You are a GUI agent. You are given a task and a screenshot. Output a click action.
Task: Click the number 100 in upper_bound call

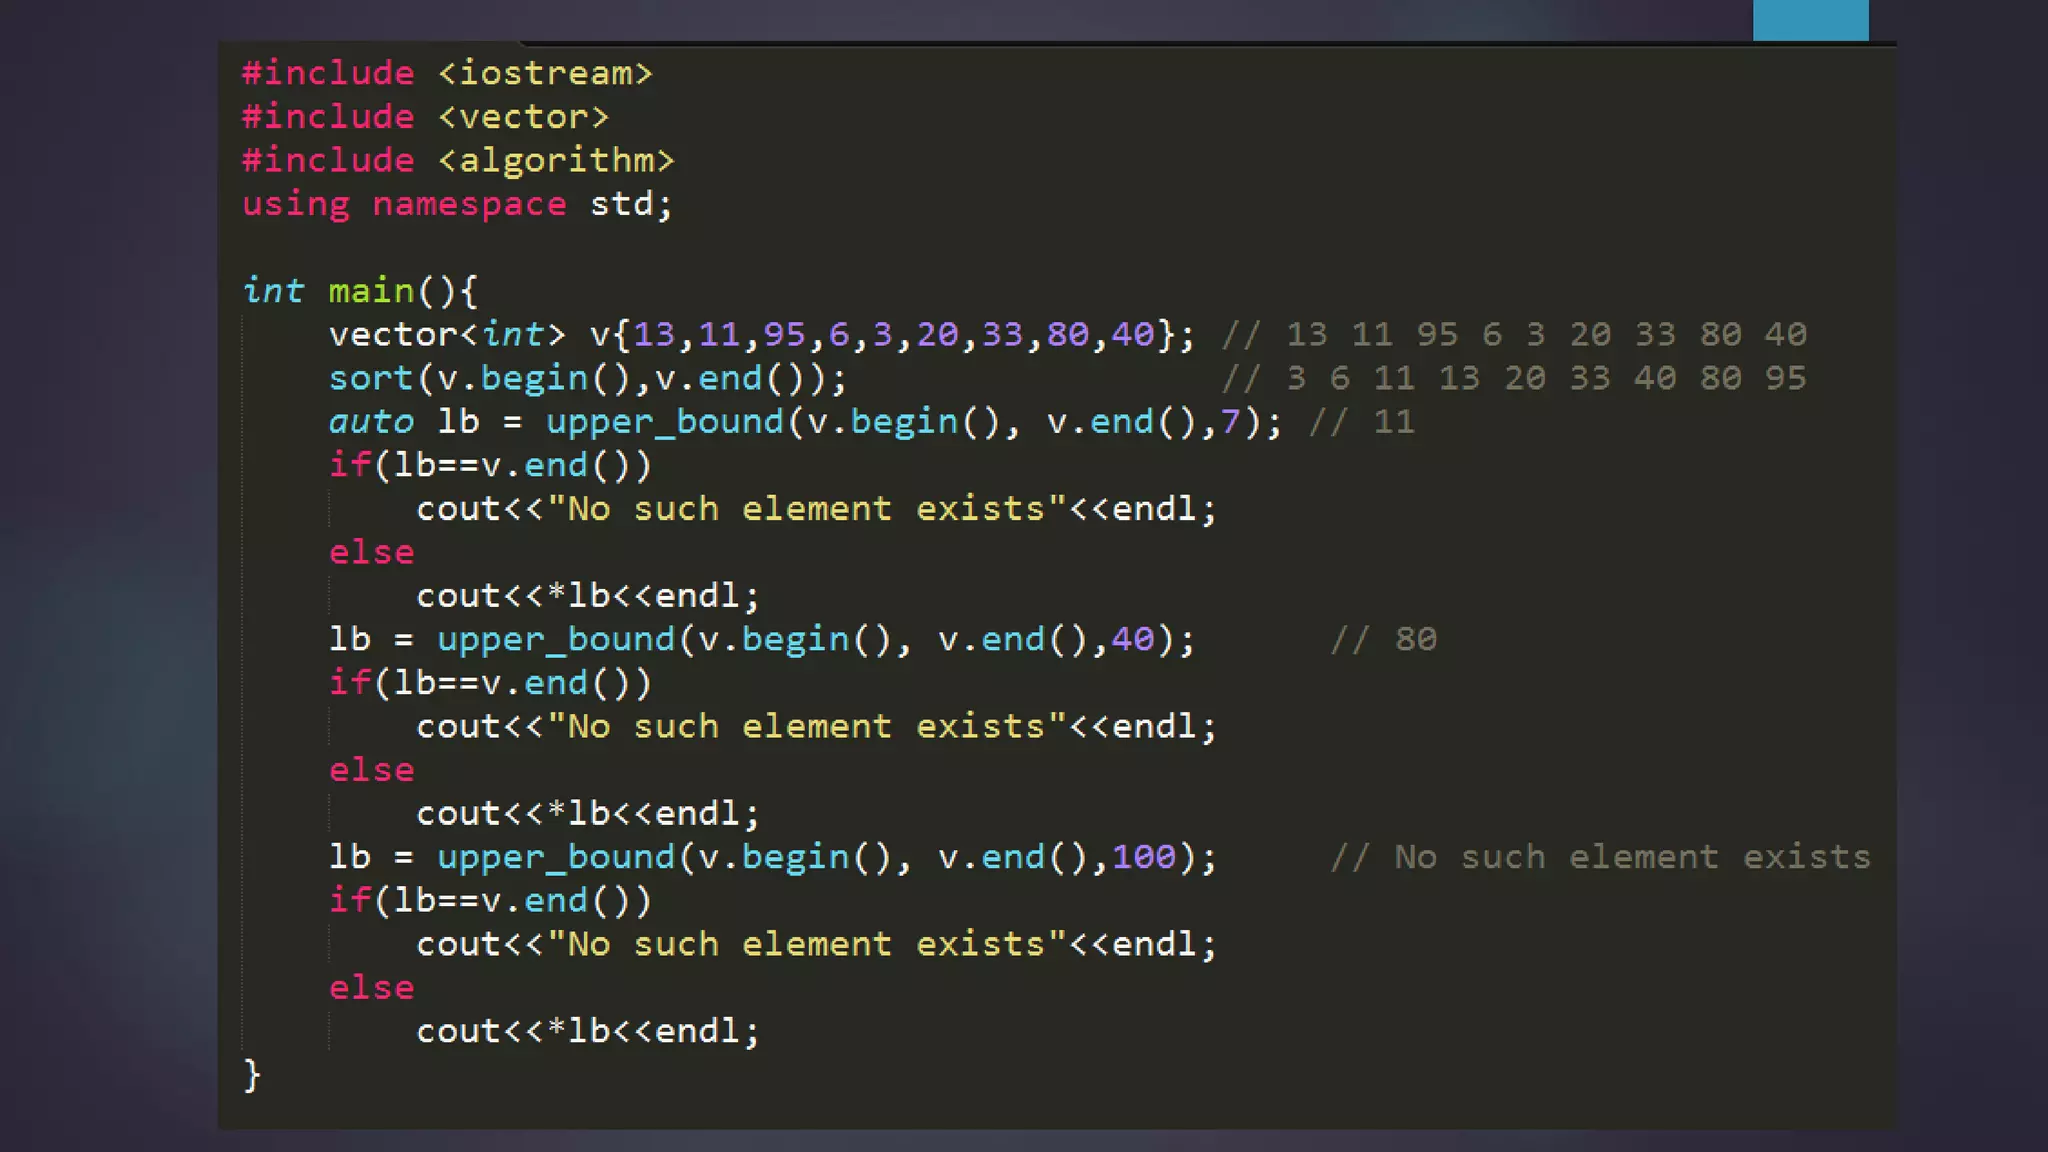point(1143,857)
